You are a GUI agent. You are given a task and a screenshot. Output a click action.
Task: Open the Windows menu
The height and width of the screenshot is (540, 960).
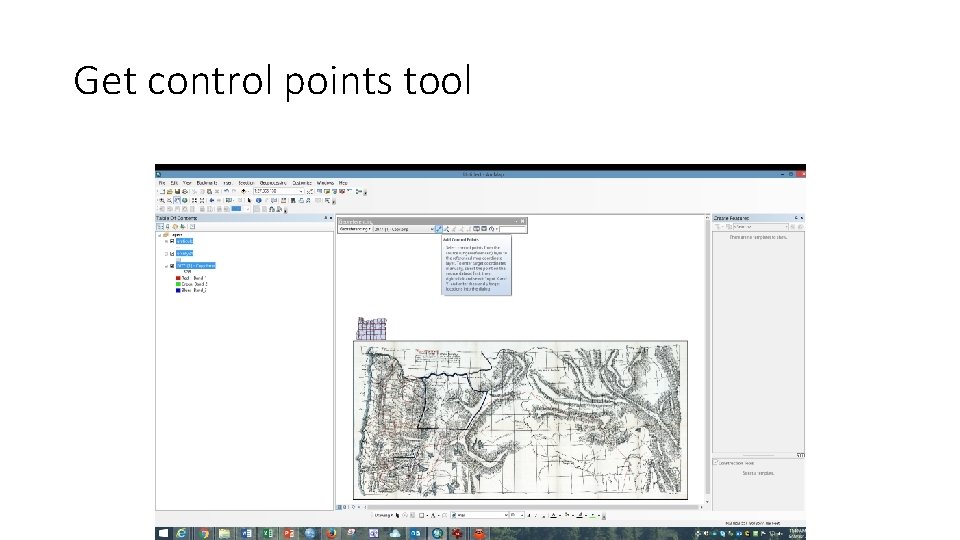325,183
